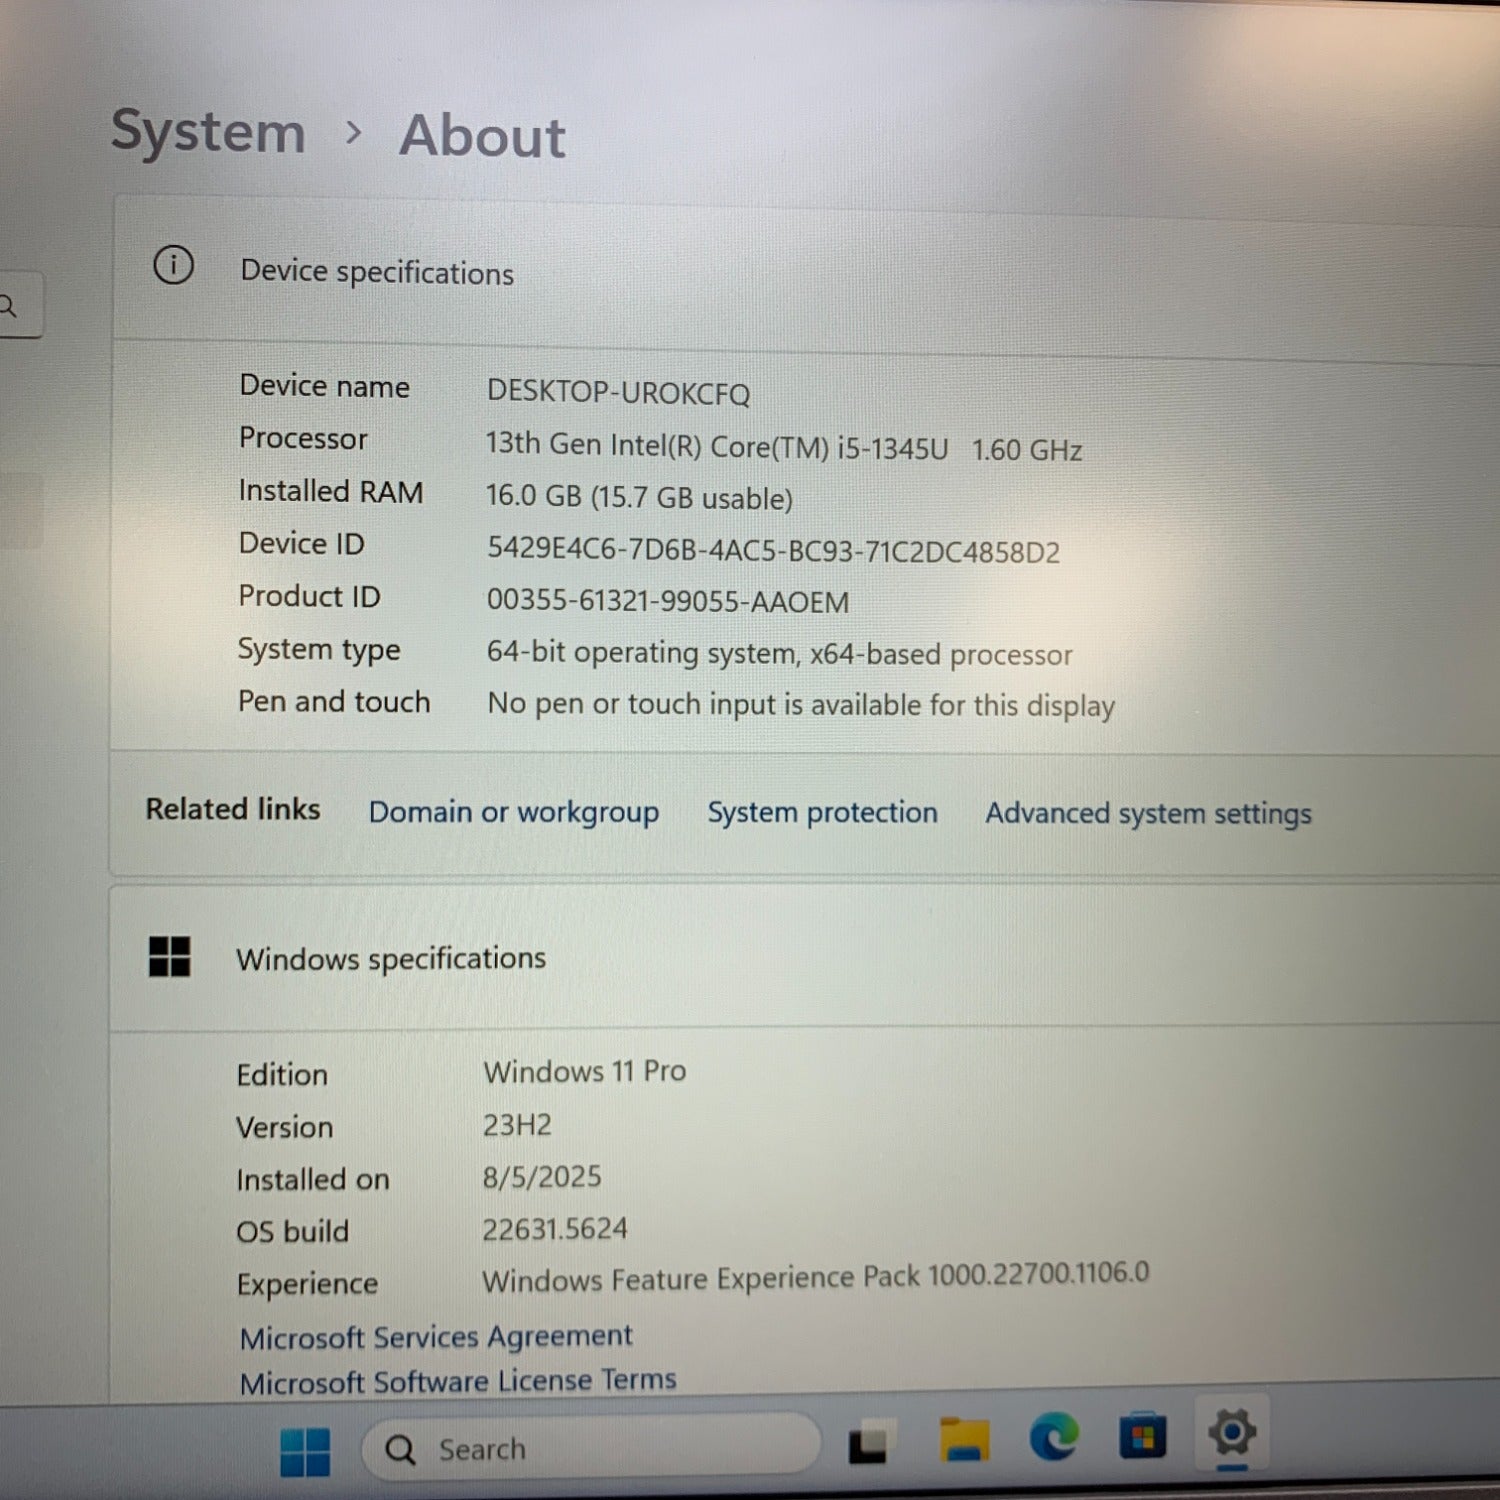Open Advanced system settings link
1500x1500 pixels.
[1148, 814]
